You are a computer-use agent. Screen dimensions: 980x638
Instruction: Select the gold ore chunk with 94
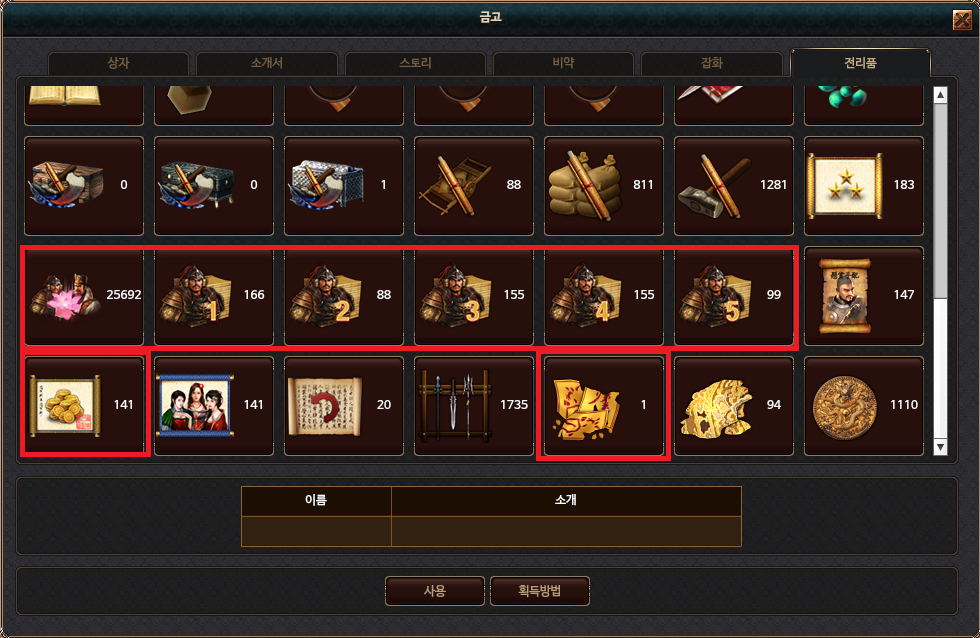pos(734,406)
